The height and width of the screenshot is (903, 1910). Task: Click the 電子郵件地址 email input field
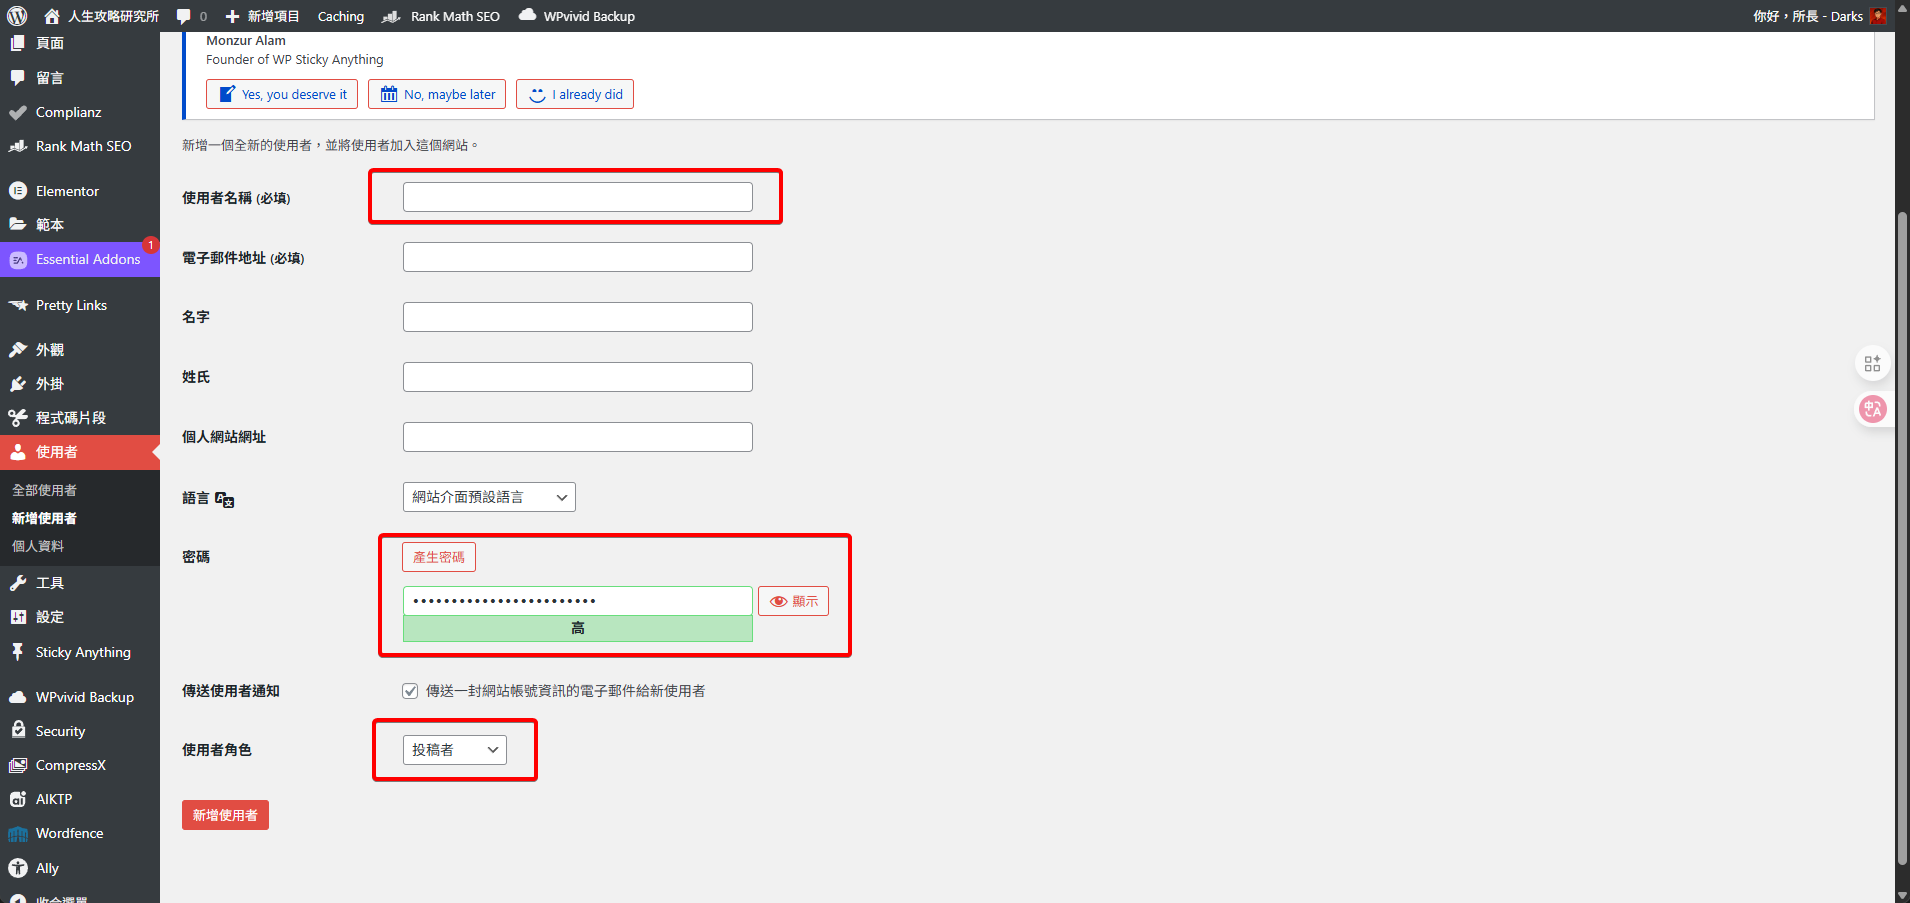click(577, 257)
